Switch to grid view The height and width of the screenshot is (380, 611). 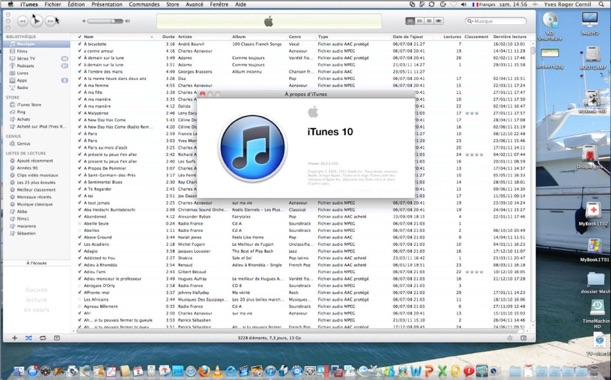tap(429, 21)
